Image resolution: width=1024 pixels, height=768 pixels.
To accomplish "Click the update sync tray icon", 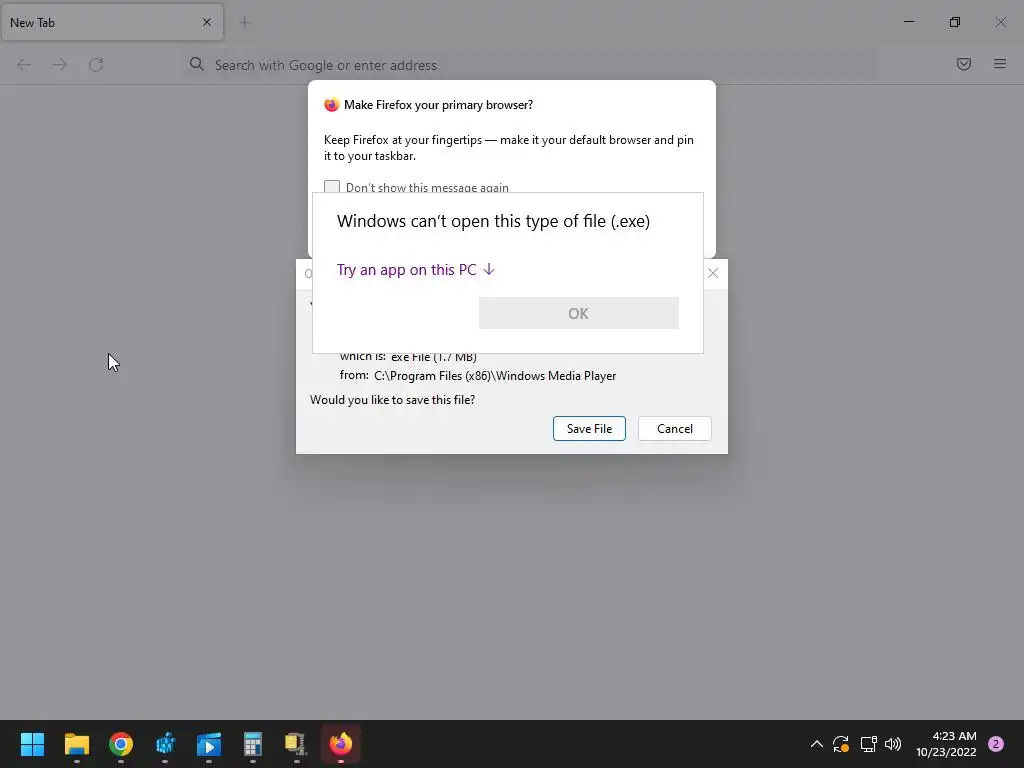I will 841,744.
